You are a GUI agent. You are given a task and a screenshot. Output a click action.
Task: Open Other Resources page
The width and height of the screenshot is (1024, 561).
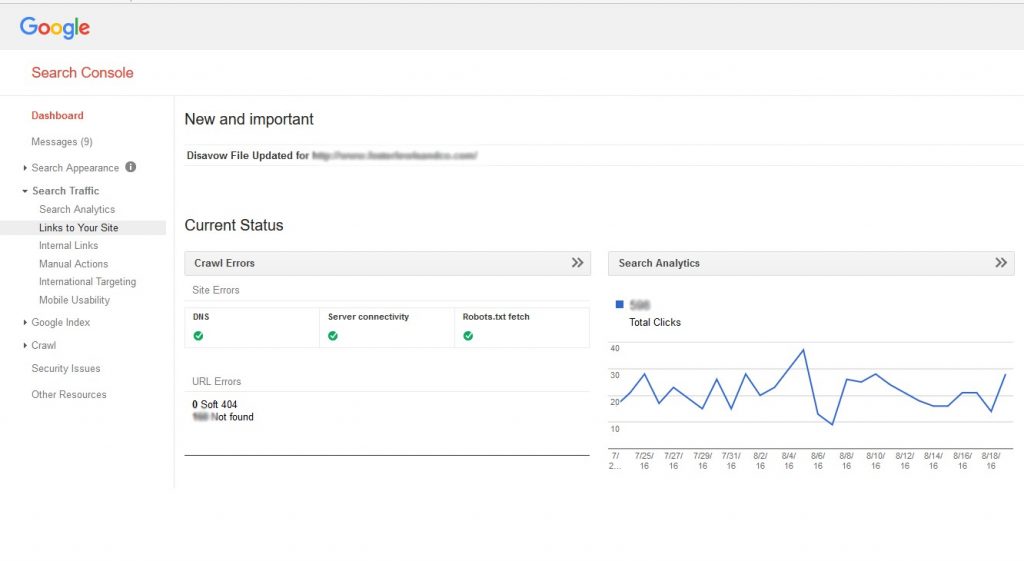click(69, 394)
